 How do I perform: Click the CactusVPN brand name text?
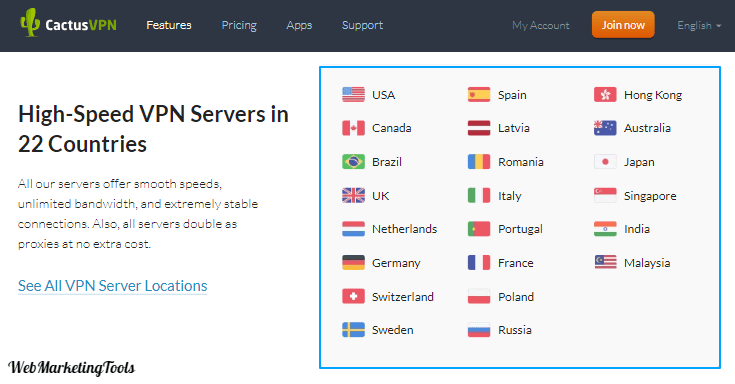(81, 25)
